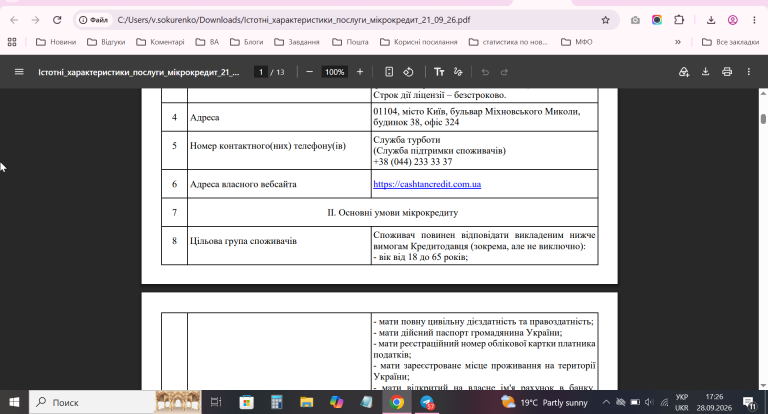Click the page number input field
The width and height of the screenshot is (768, 414).
(261, 72)
